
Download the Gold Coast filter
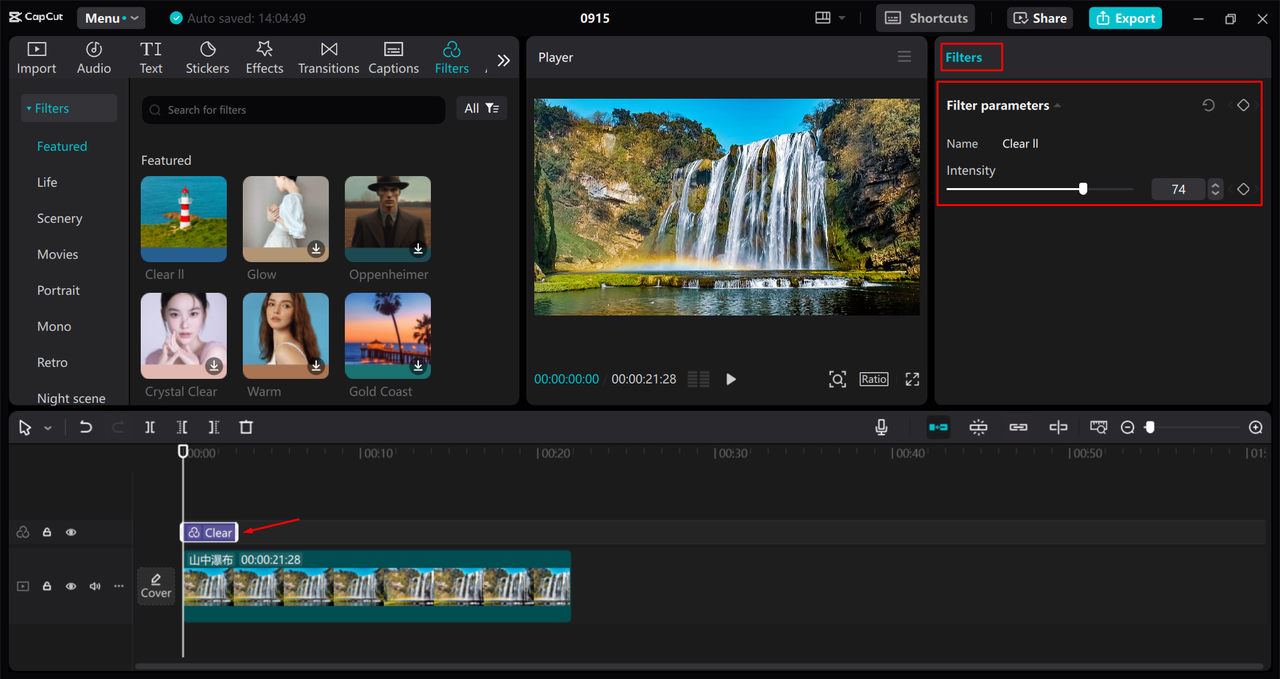(x=418, y=366)
